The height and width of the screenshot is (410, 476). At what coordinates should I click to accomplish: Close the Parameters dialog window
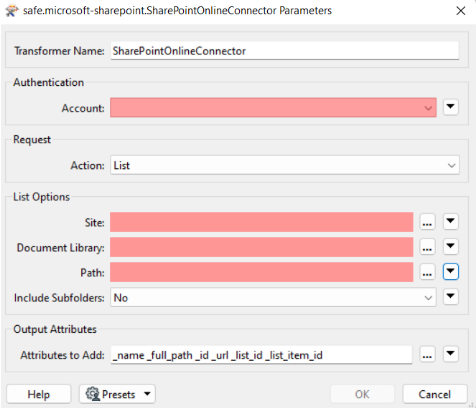pos(461,11)
